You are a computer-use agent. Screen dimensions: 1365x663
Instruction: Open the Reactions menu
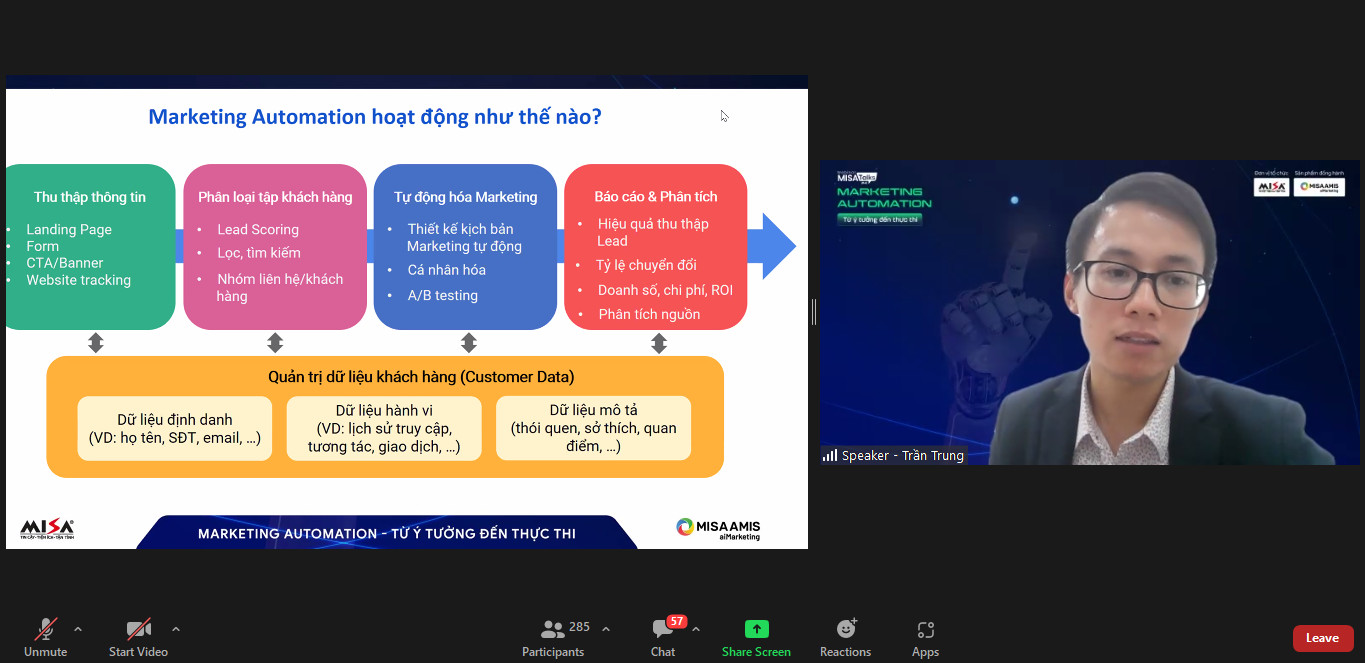[x=845, y=638]
